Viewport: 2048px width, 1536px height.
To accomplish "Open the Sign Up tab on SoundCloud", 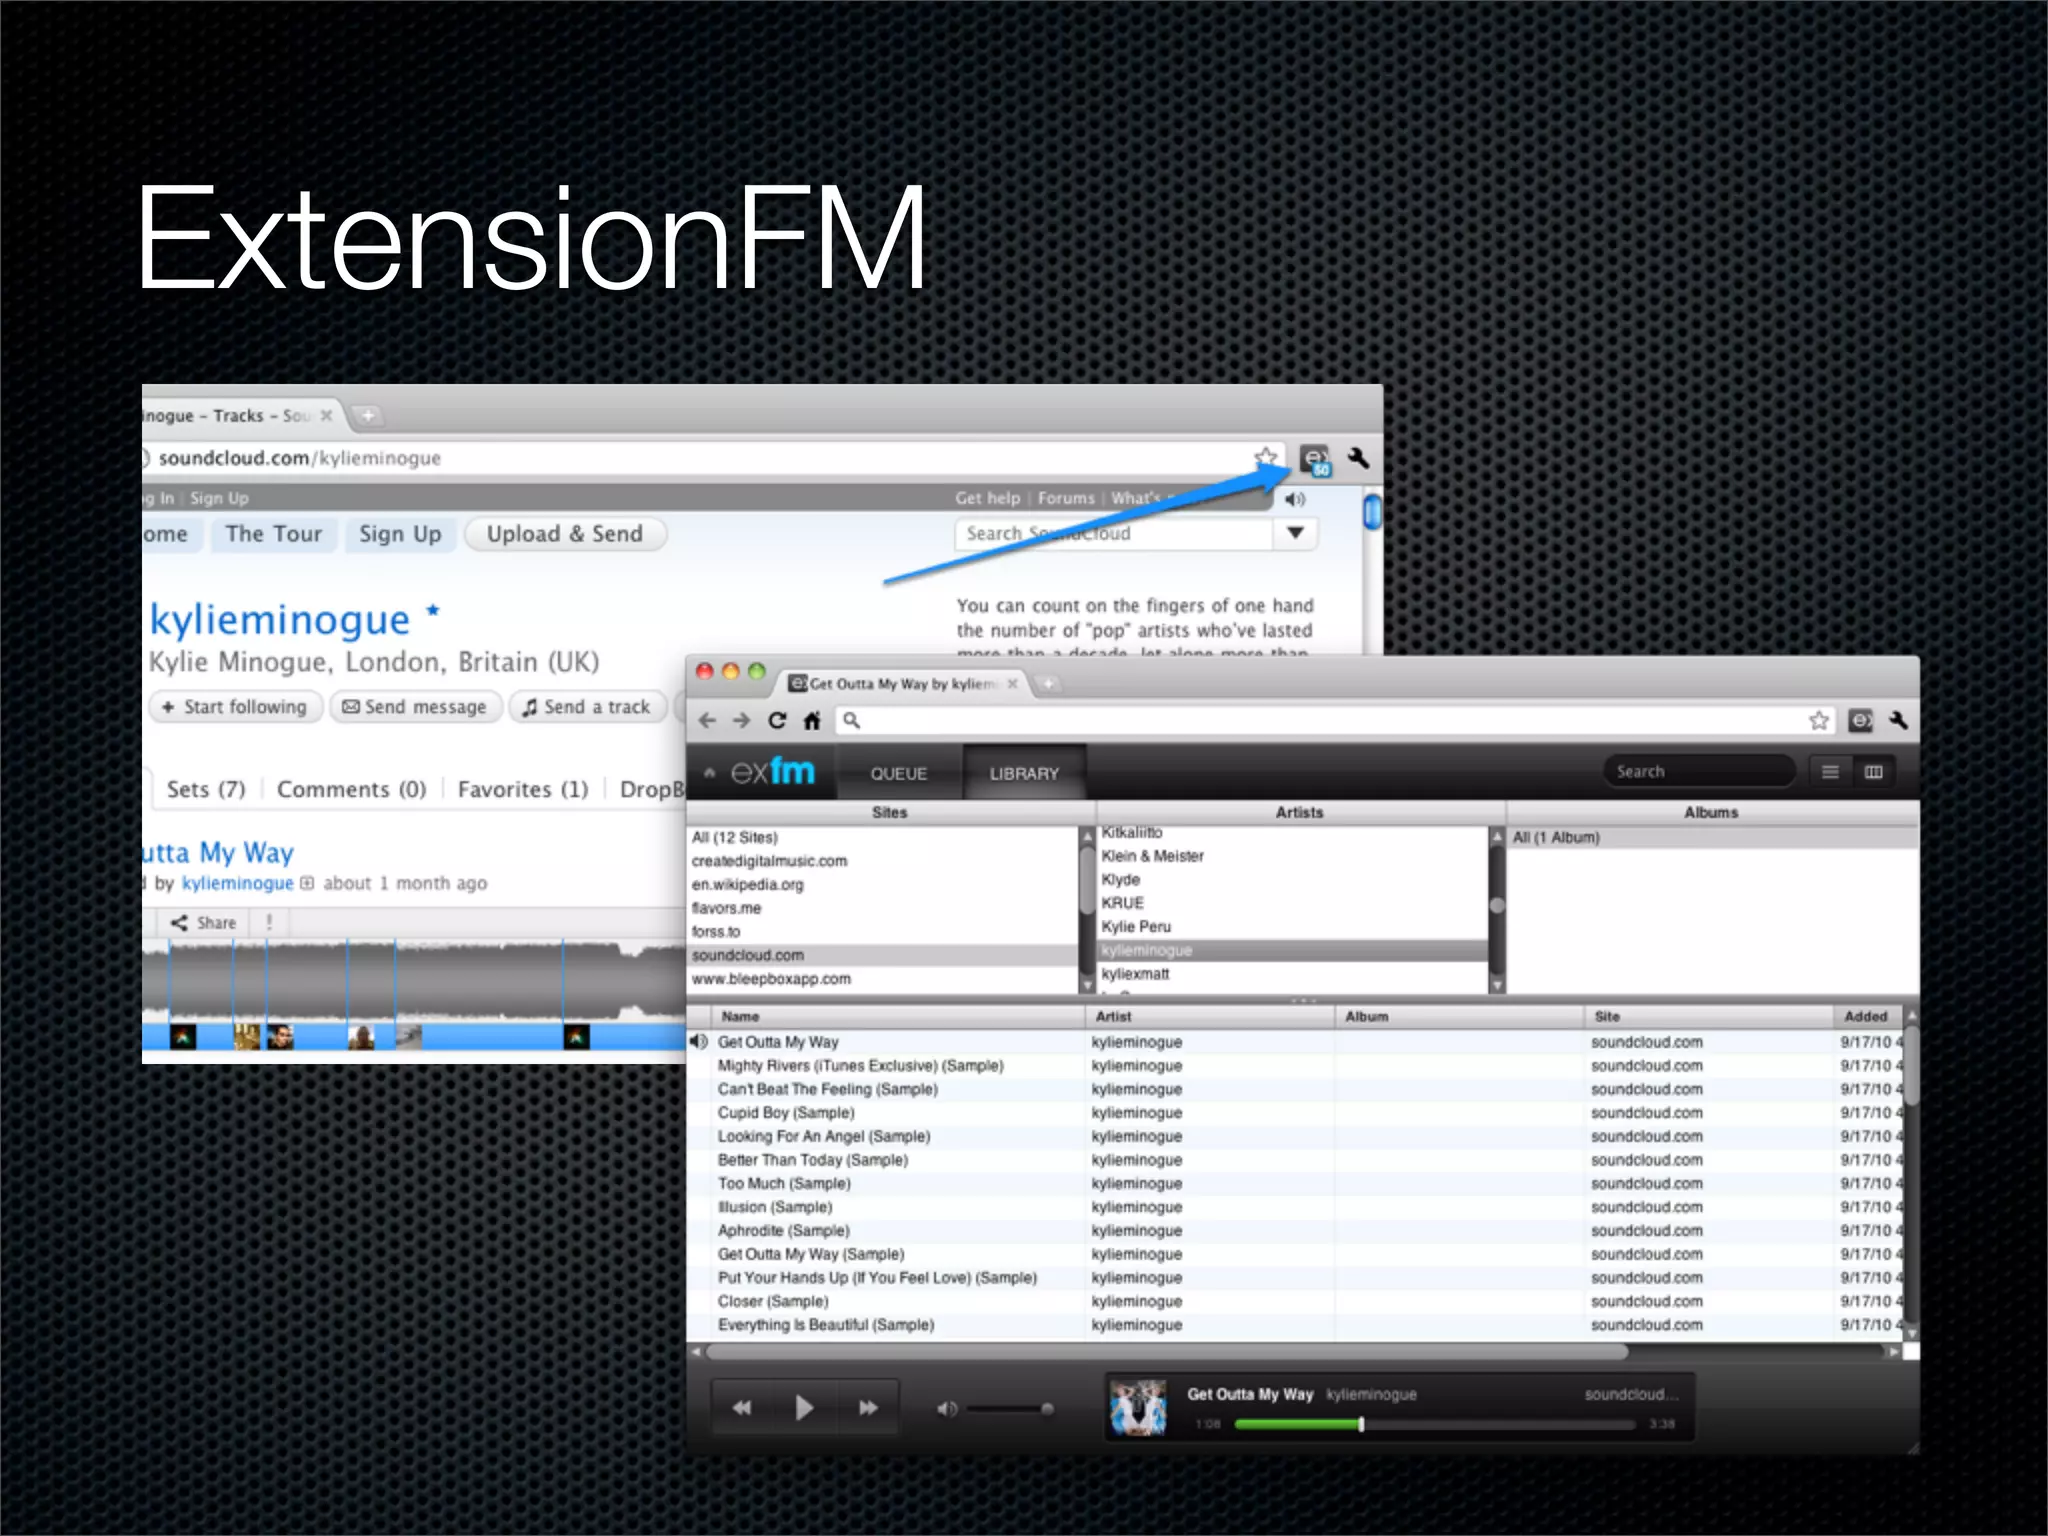I will click(x=400, y=534).
